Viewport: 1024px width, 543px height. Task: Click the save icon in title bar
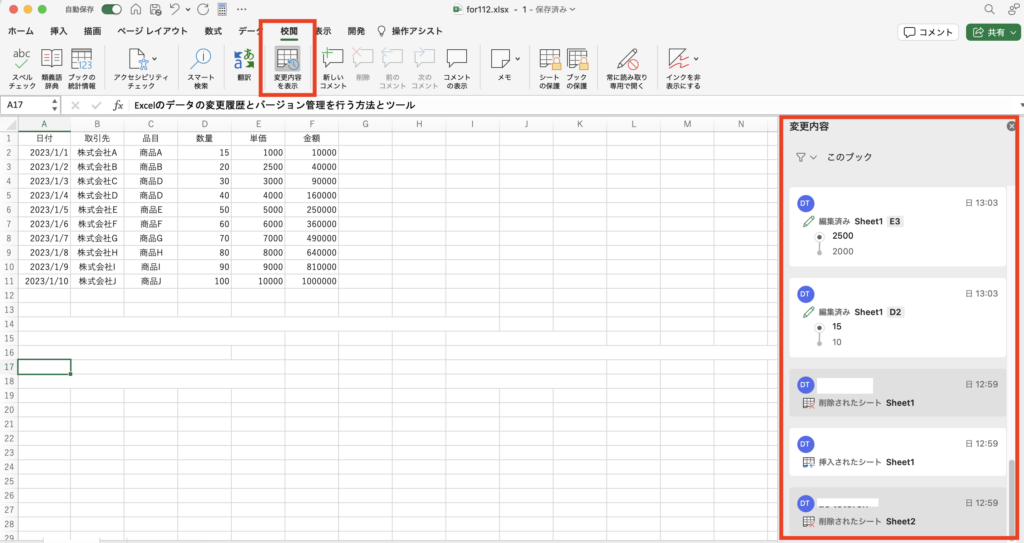(x=155, y=9)
